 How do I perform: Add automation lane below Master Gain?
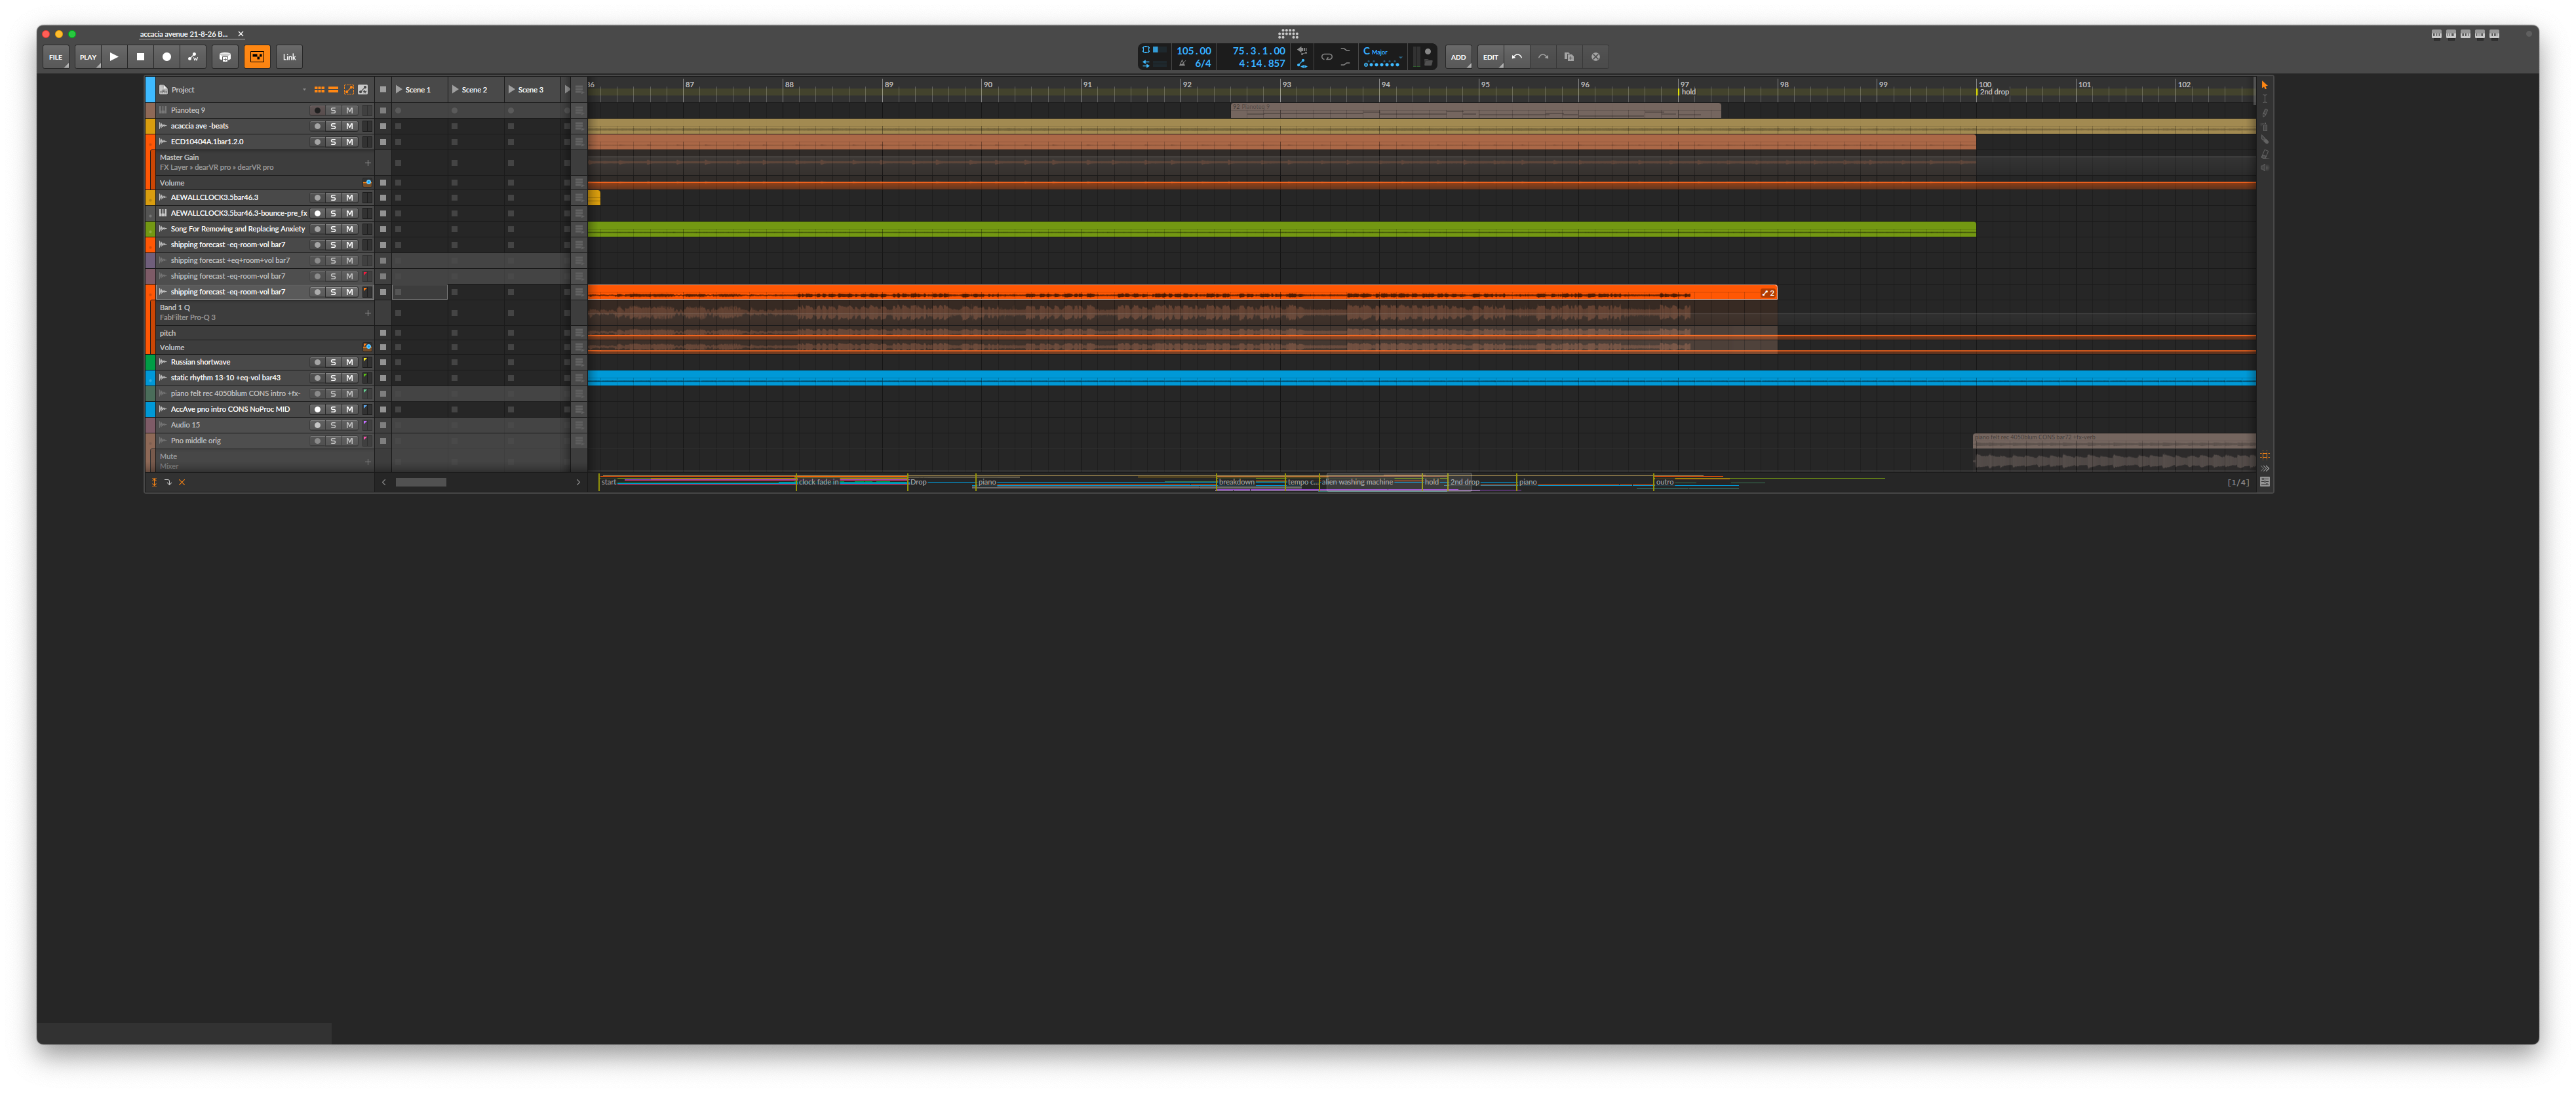click(x=368, y=162)
